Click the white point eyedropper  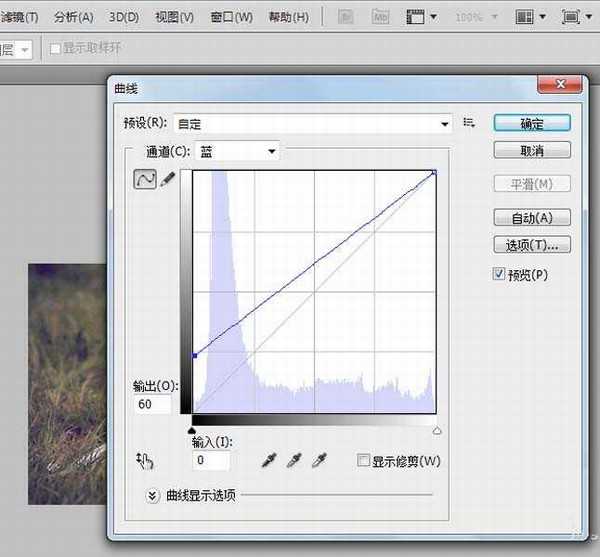coord(319,460)
